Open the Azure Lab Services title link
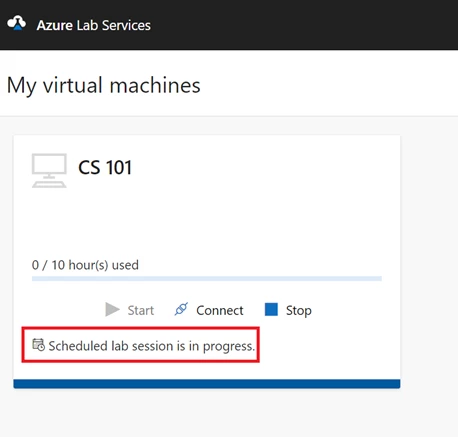The height and width of the screenshot is (437, 458). [93, 25]
